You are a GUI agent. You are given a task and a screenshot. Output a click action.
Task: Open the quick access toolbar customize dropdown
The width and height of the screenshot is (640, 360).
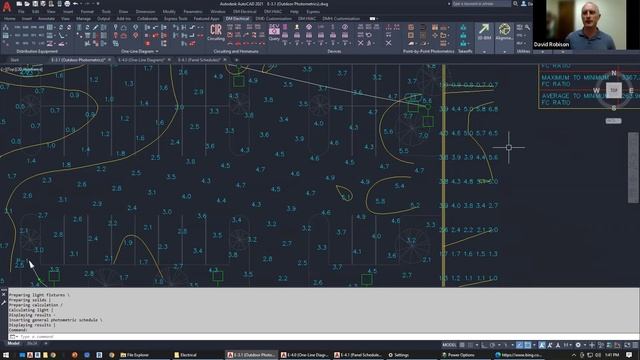click(x=98, y=4)
